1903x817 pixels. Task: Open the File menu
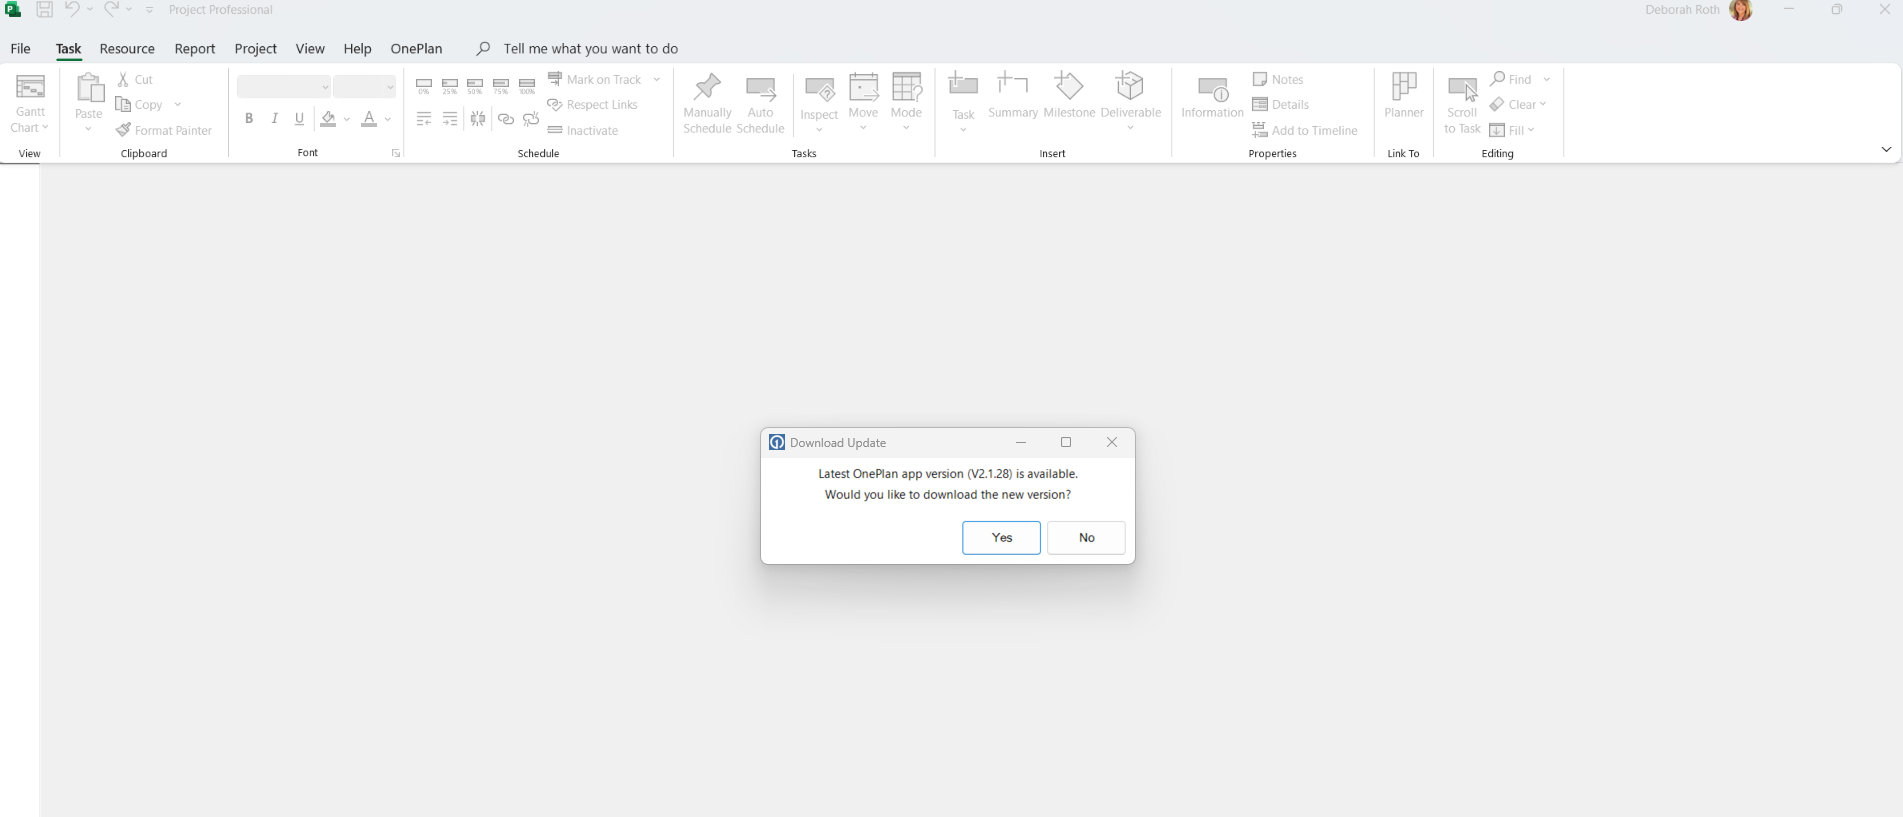tap(20, 49)
